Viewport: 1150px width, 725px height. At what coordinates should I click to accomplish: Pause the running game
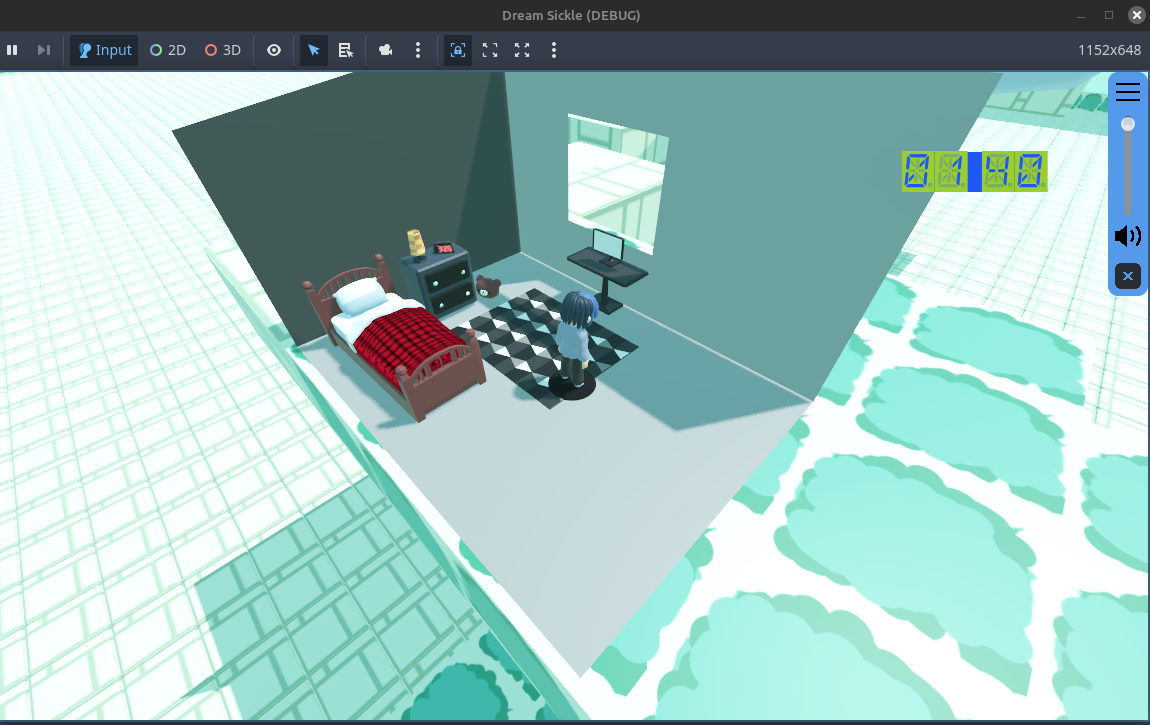(x=12, y=50)
